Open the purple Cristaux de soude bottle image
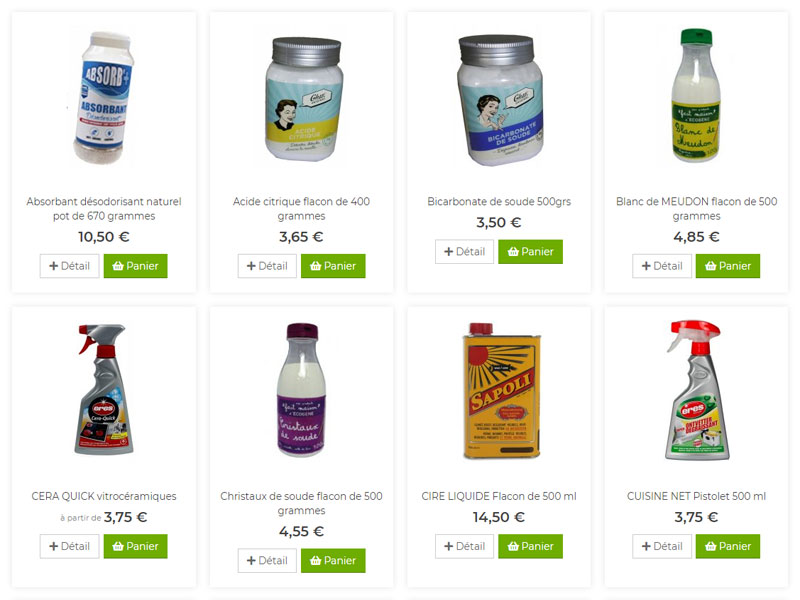 (x=302, y=390)
